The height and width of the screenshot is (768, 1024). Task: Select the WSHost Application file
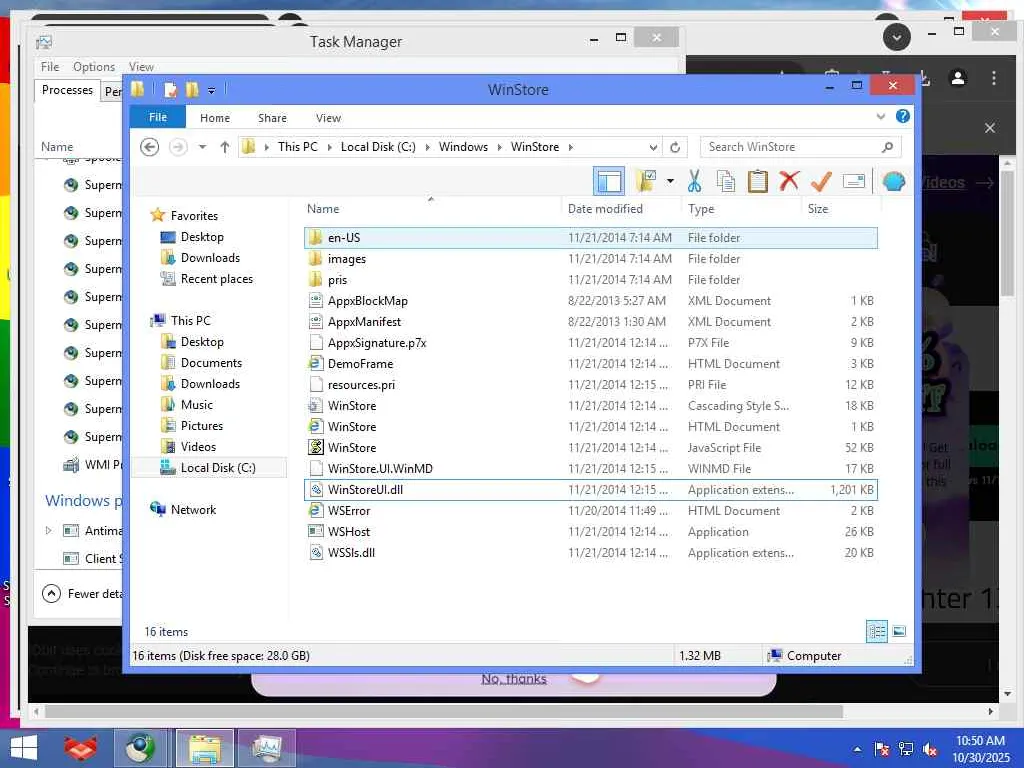coord(590,532)
